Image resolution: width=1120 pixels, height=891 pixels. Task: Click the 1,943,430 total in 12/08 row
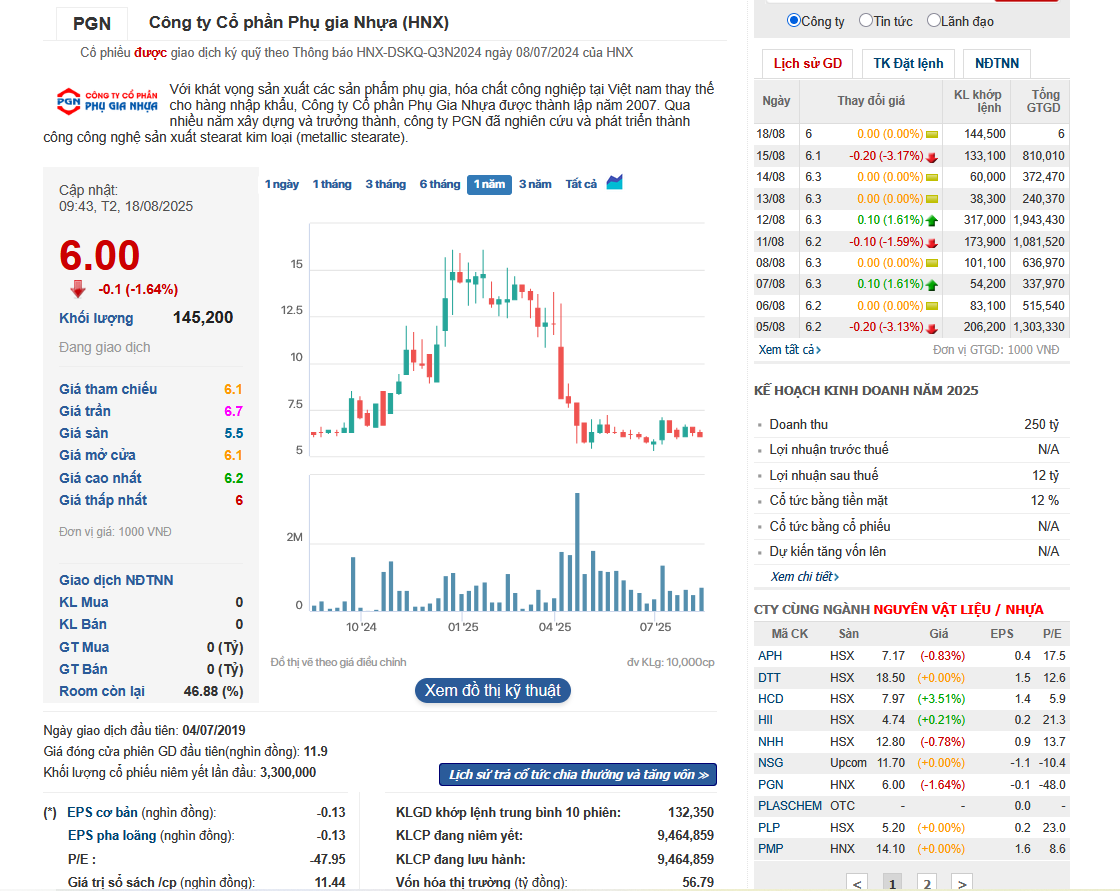(x=1039, y=220)
